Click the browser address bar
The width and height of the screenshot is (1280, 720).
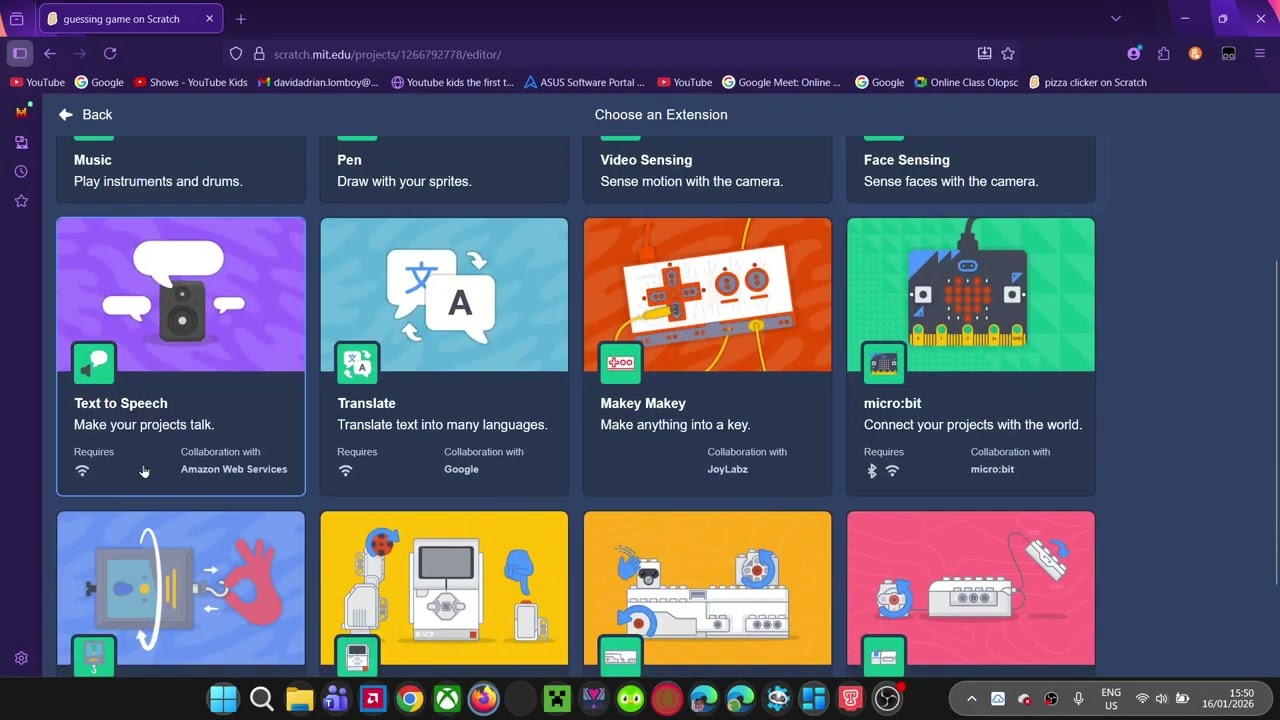(x=620, y=54)
